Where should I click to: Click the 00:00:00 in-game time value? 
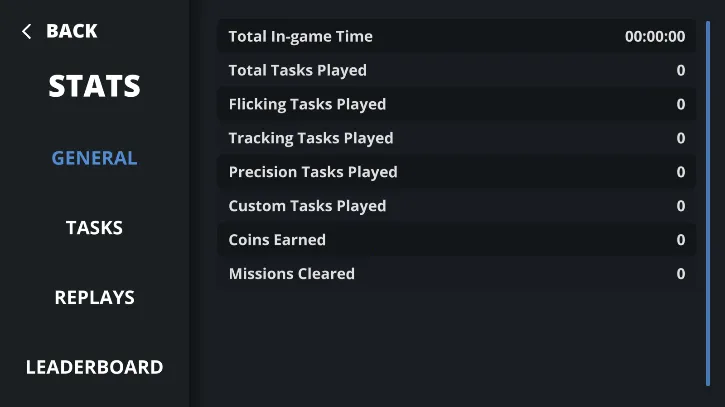[x=655, y=37]
